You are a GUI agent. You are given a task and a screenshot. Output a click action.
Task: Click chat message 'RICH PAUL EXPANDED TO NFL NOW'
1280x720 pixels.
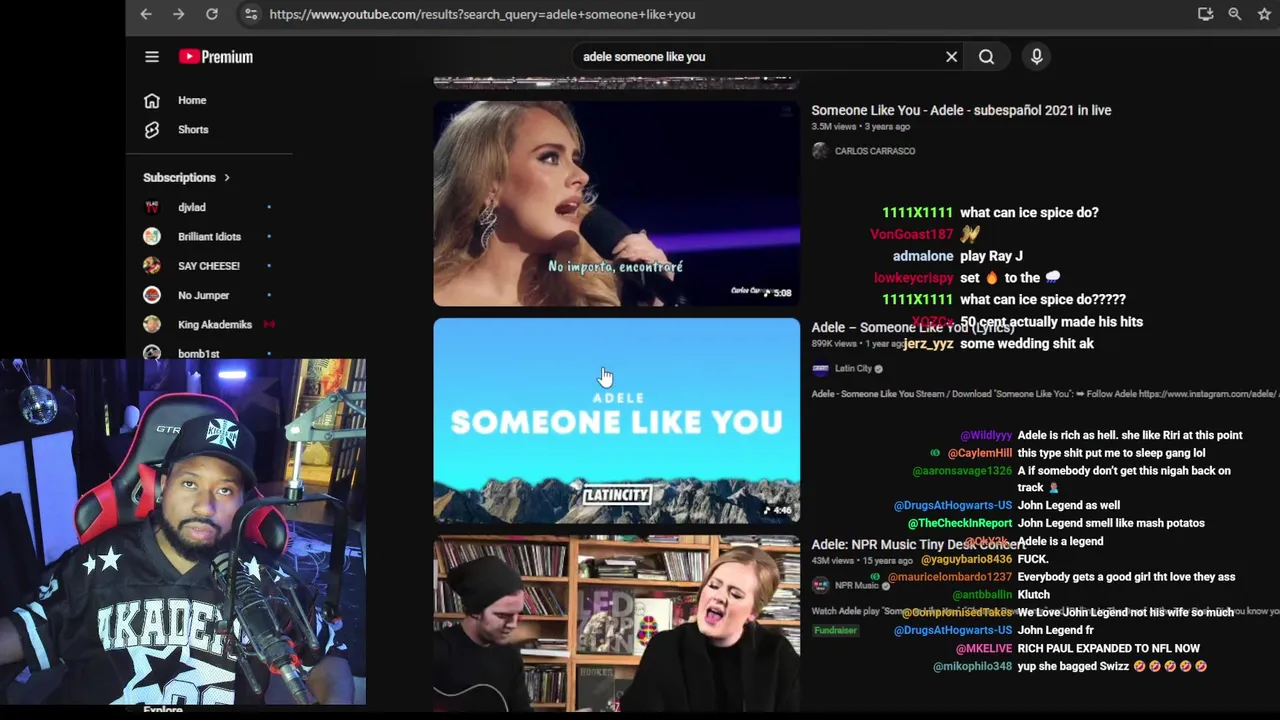click(1108, 648)
